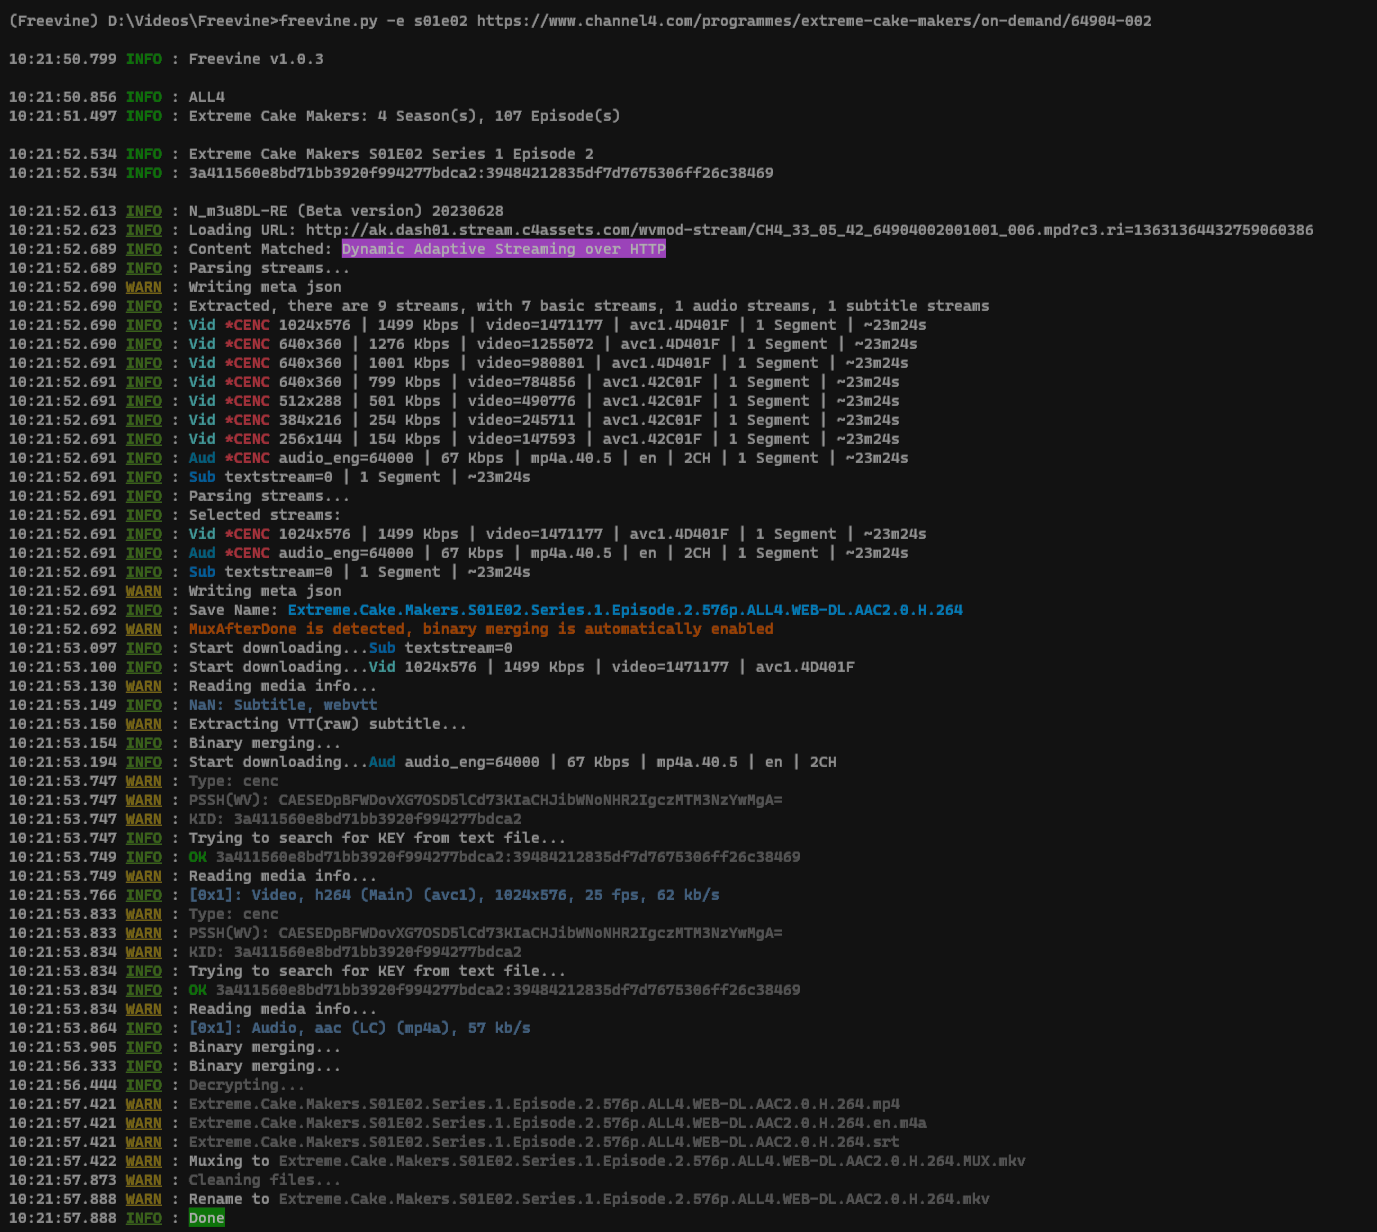The width and height of the screenshot is (1377, 1232).
Task: Click the green Done status at the bottom
Action: (x=206, y=1218)
